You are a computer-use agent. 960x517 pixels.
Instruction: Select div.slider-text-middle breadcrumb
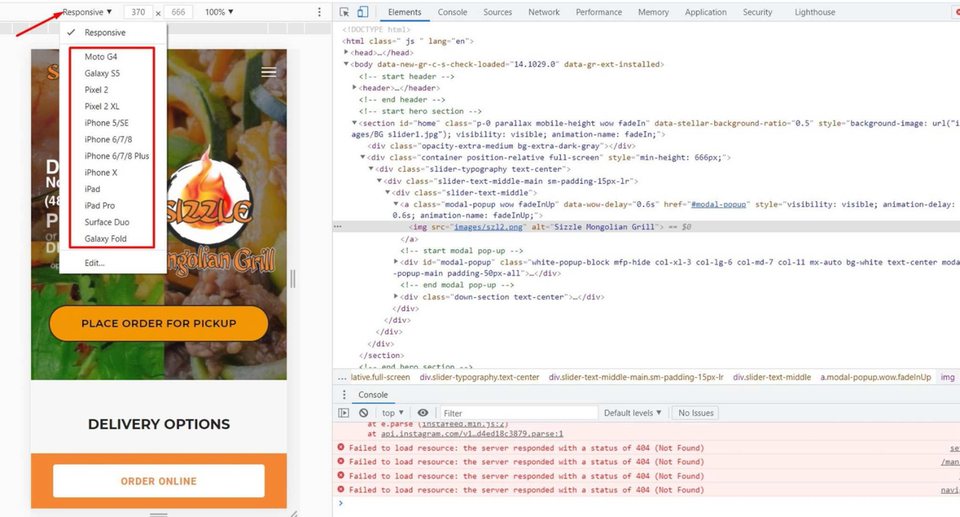tap(771, 377)
